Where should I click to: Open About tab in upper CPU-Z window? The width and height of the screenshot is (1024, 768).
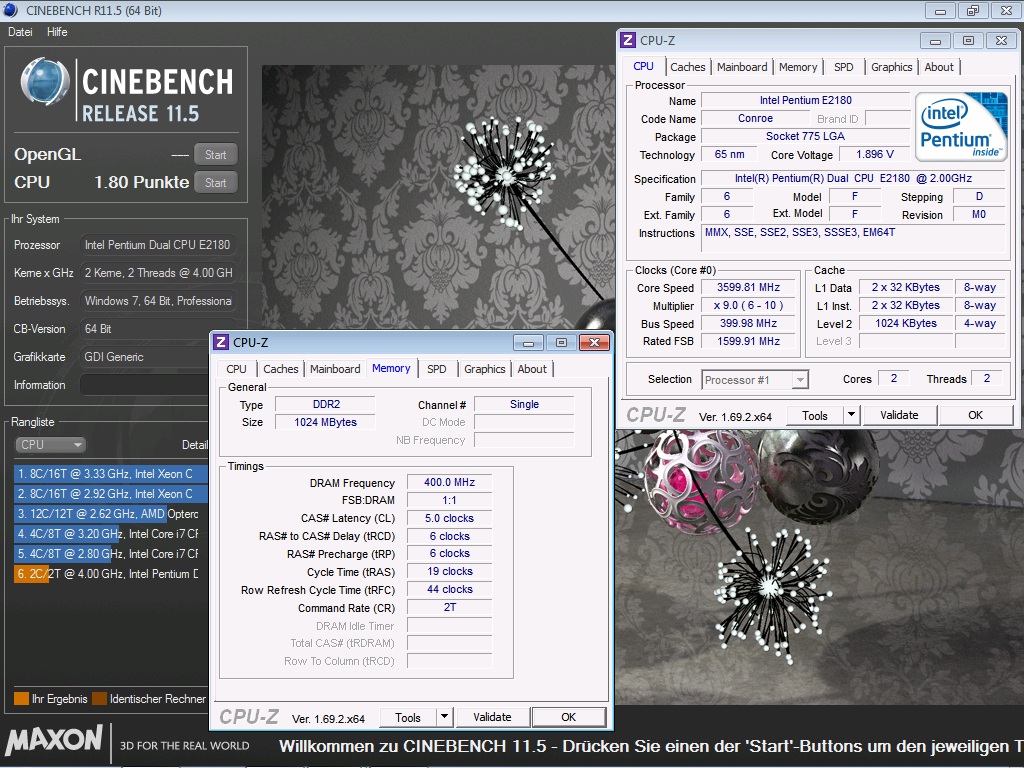939,67
